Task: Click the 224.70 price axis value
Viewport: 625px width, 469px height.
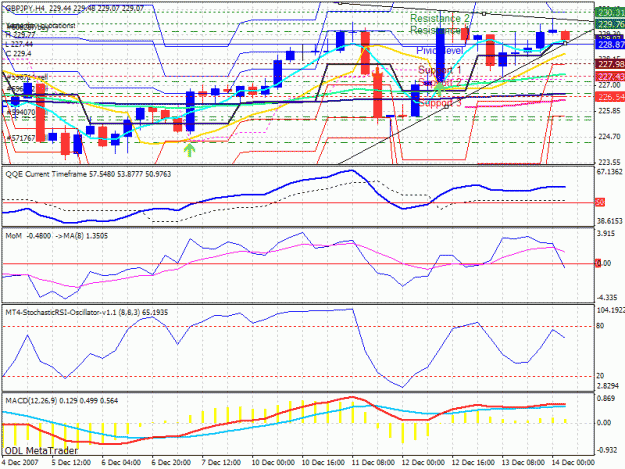Action: [609, 136]
